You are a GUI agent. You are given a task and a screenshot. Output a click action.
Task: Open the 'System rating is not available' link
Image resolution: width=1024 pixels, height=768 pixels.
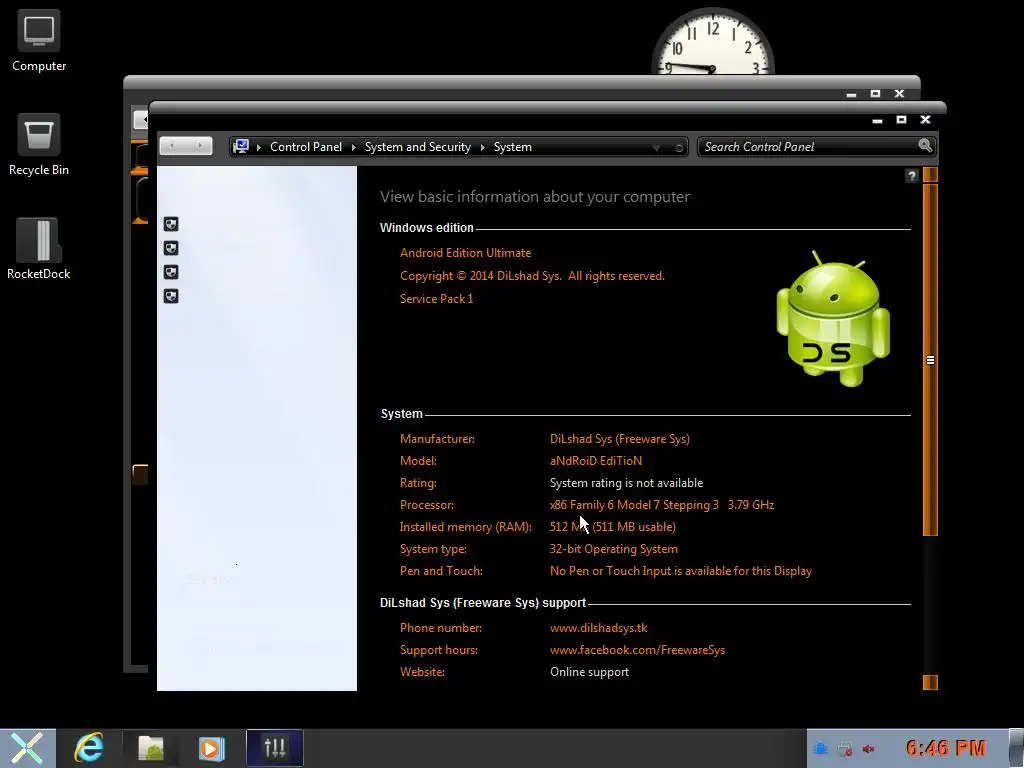[626, 483]
